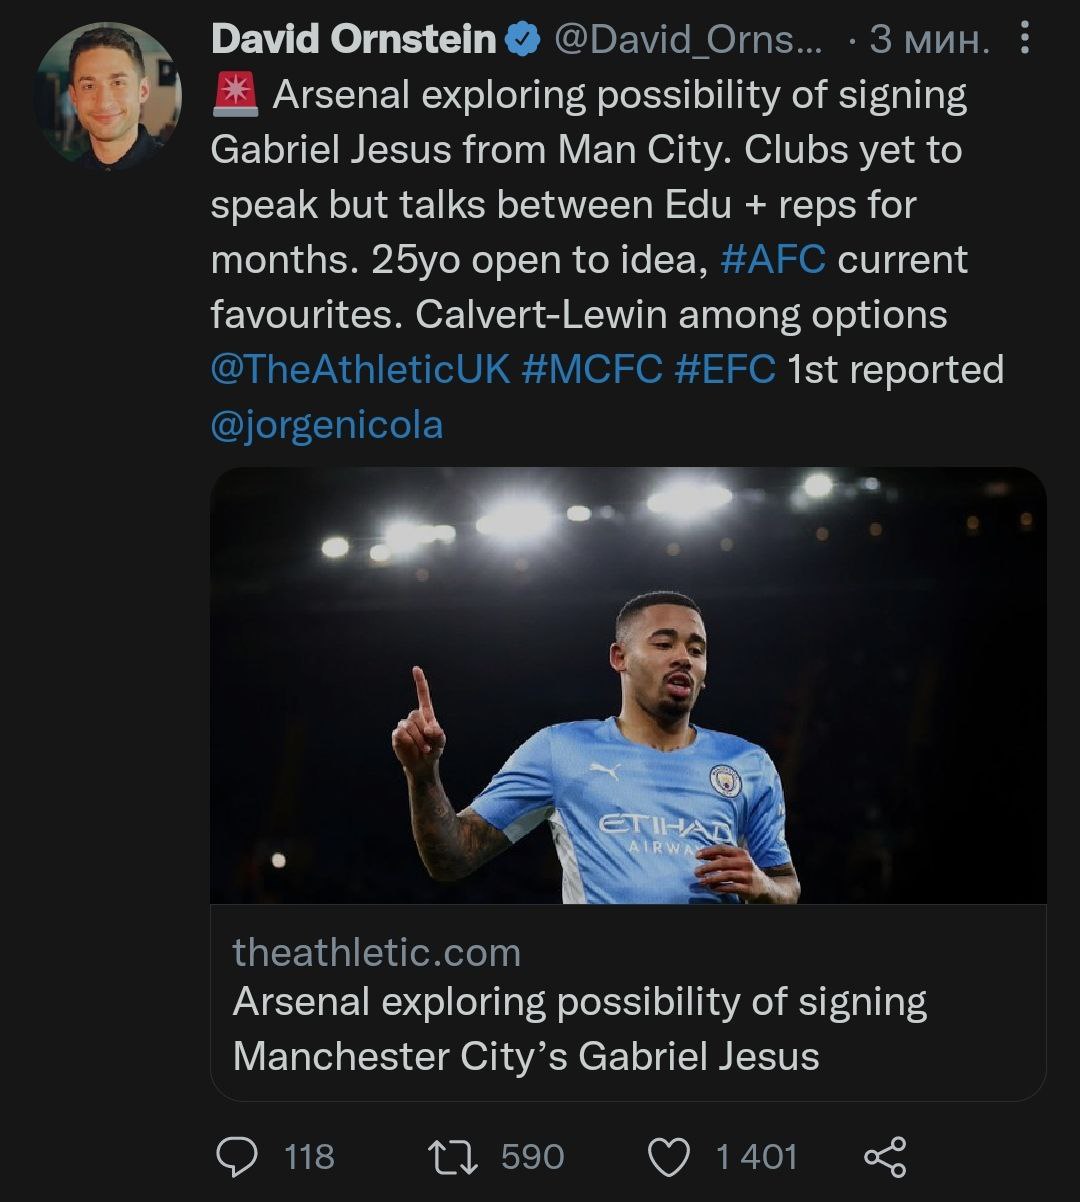Click the reply speech bubble icon
The image size is (1080, 1202).
coord(238,1157)
